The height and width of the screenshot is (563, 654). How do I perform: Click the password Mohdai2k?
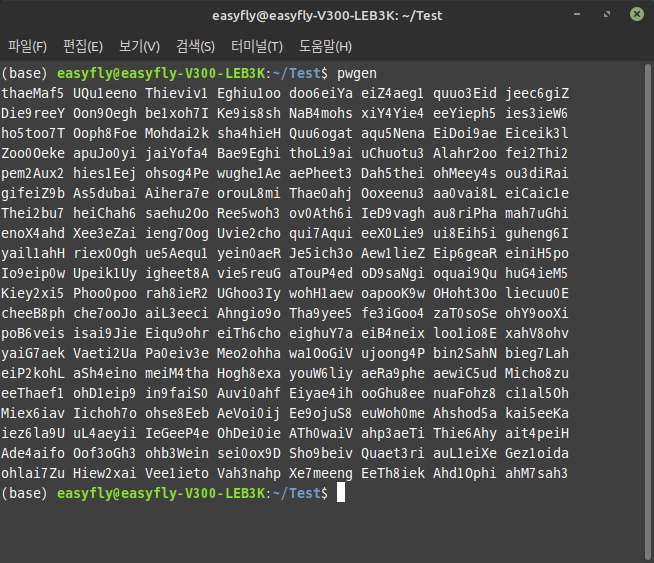click(x=177, y=133)
